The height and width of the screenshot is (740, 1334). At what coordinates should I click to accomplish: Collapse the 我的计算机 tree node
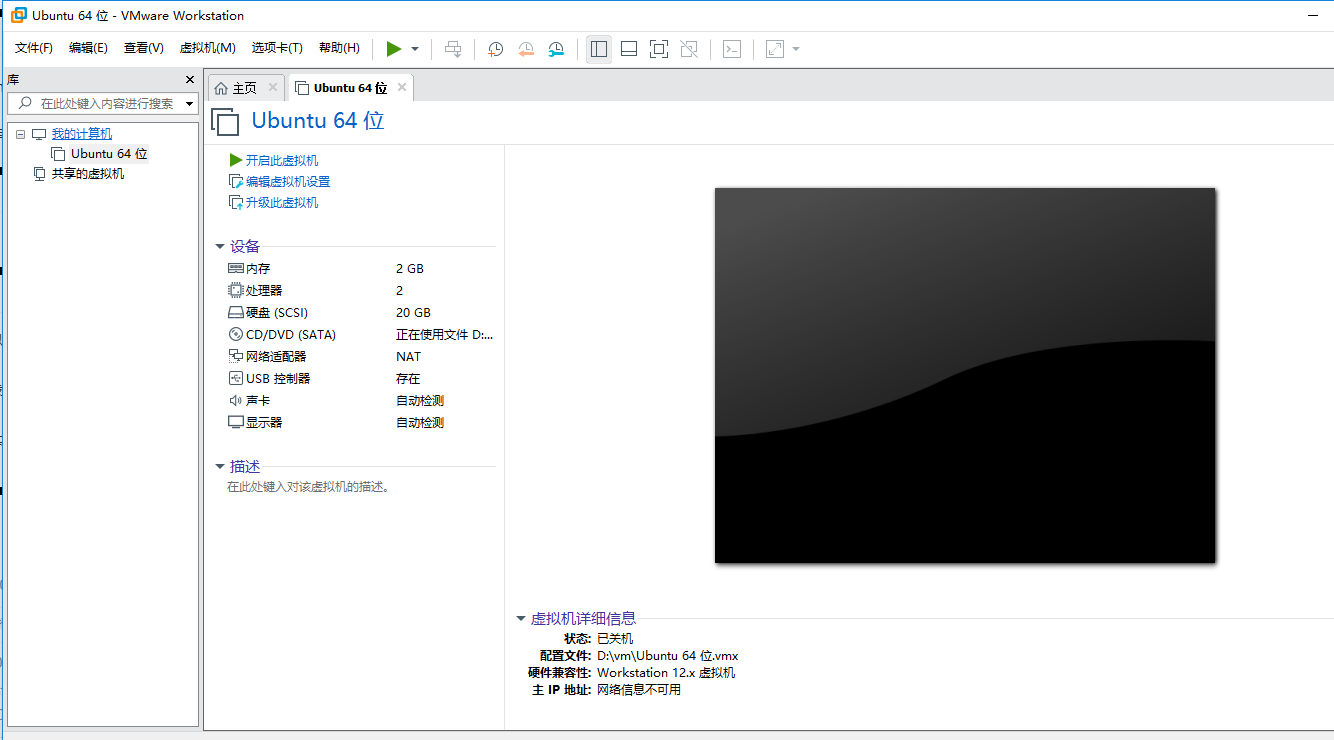pos(20,134)
